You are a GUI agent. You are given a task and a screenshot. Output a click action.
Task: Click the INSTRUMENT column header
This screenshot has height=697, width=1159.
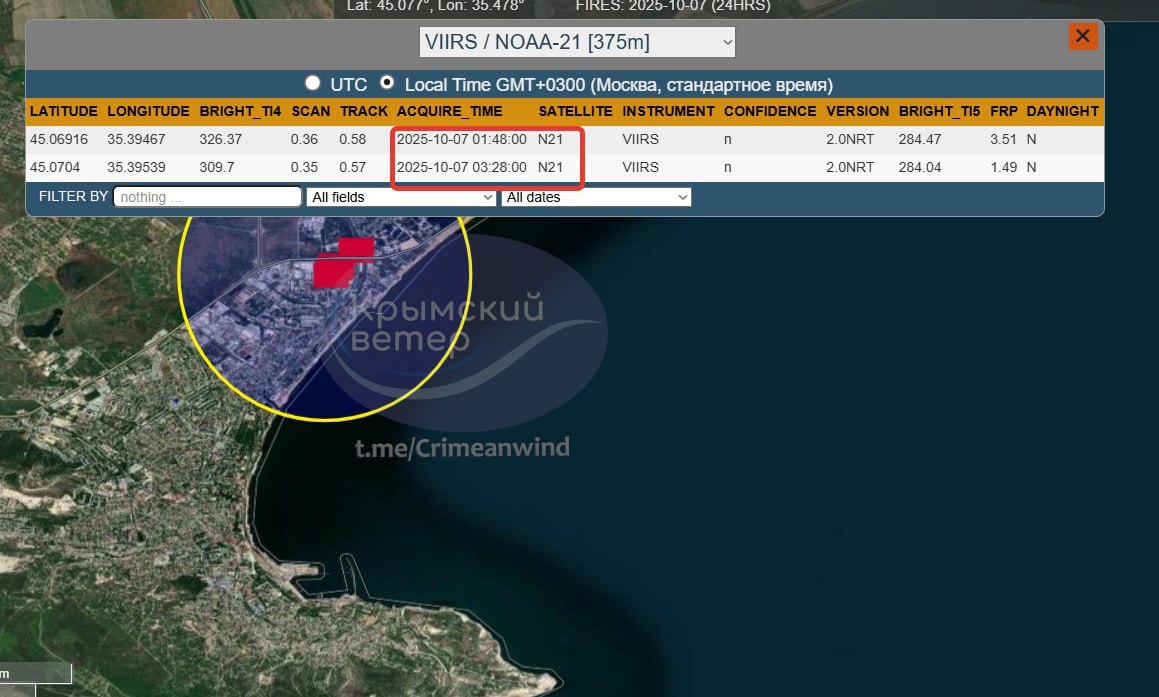tap(668, 111)
